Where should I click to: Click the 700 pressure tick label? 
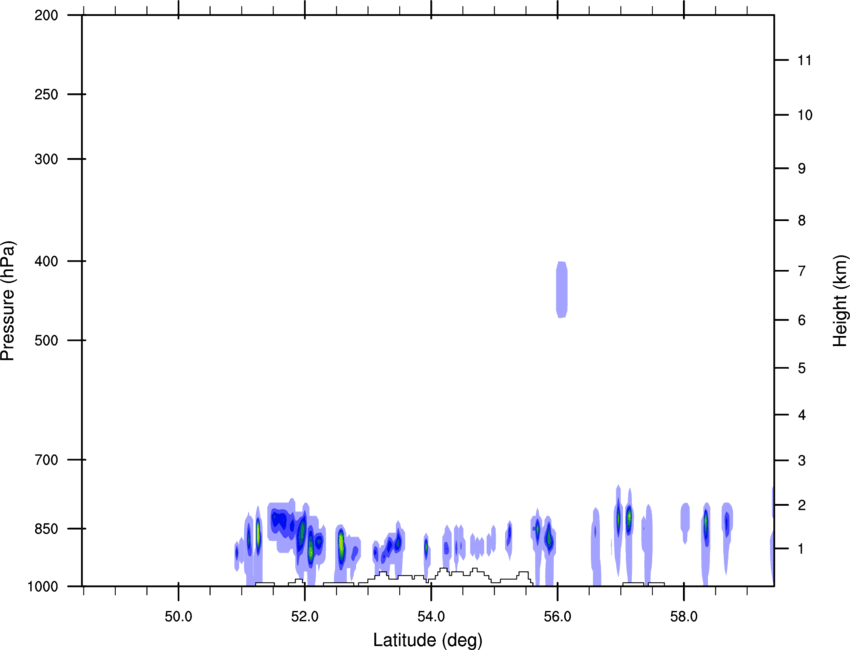(46, 460)
